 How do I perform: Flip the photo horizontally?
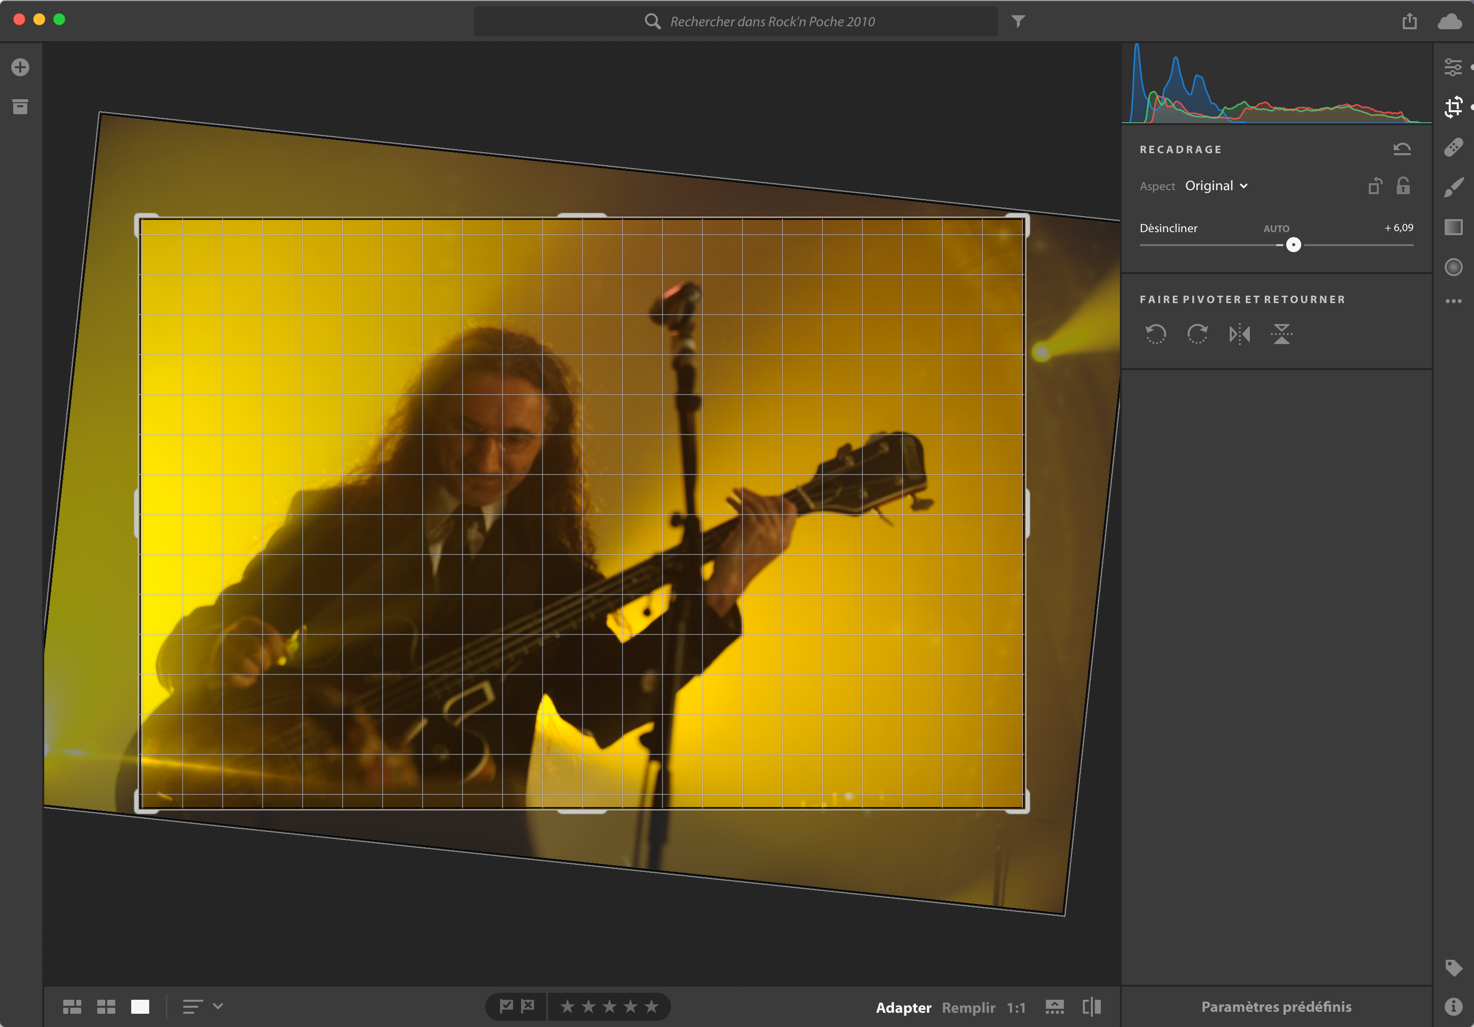pyautogui.click(x=1240, y=334)
